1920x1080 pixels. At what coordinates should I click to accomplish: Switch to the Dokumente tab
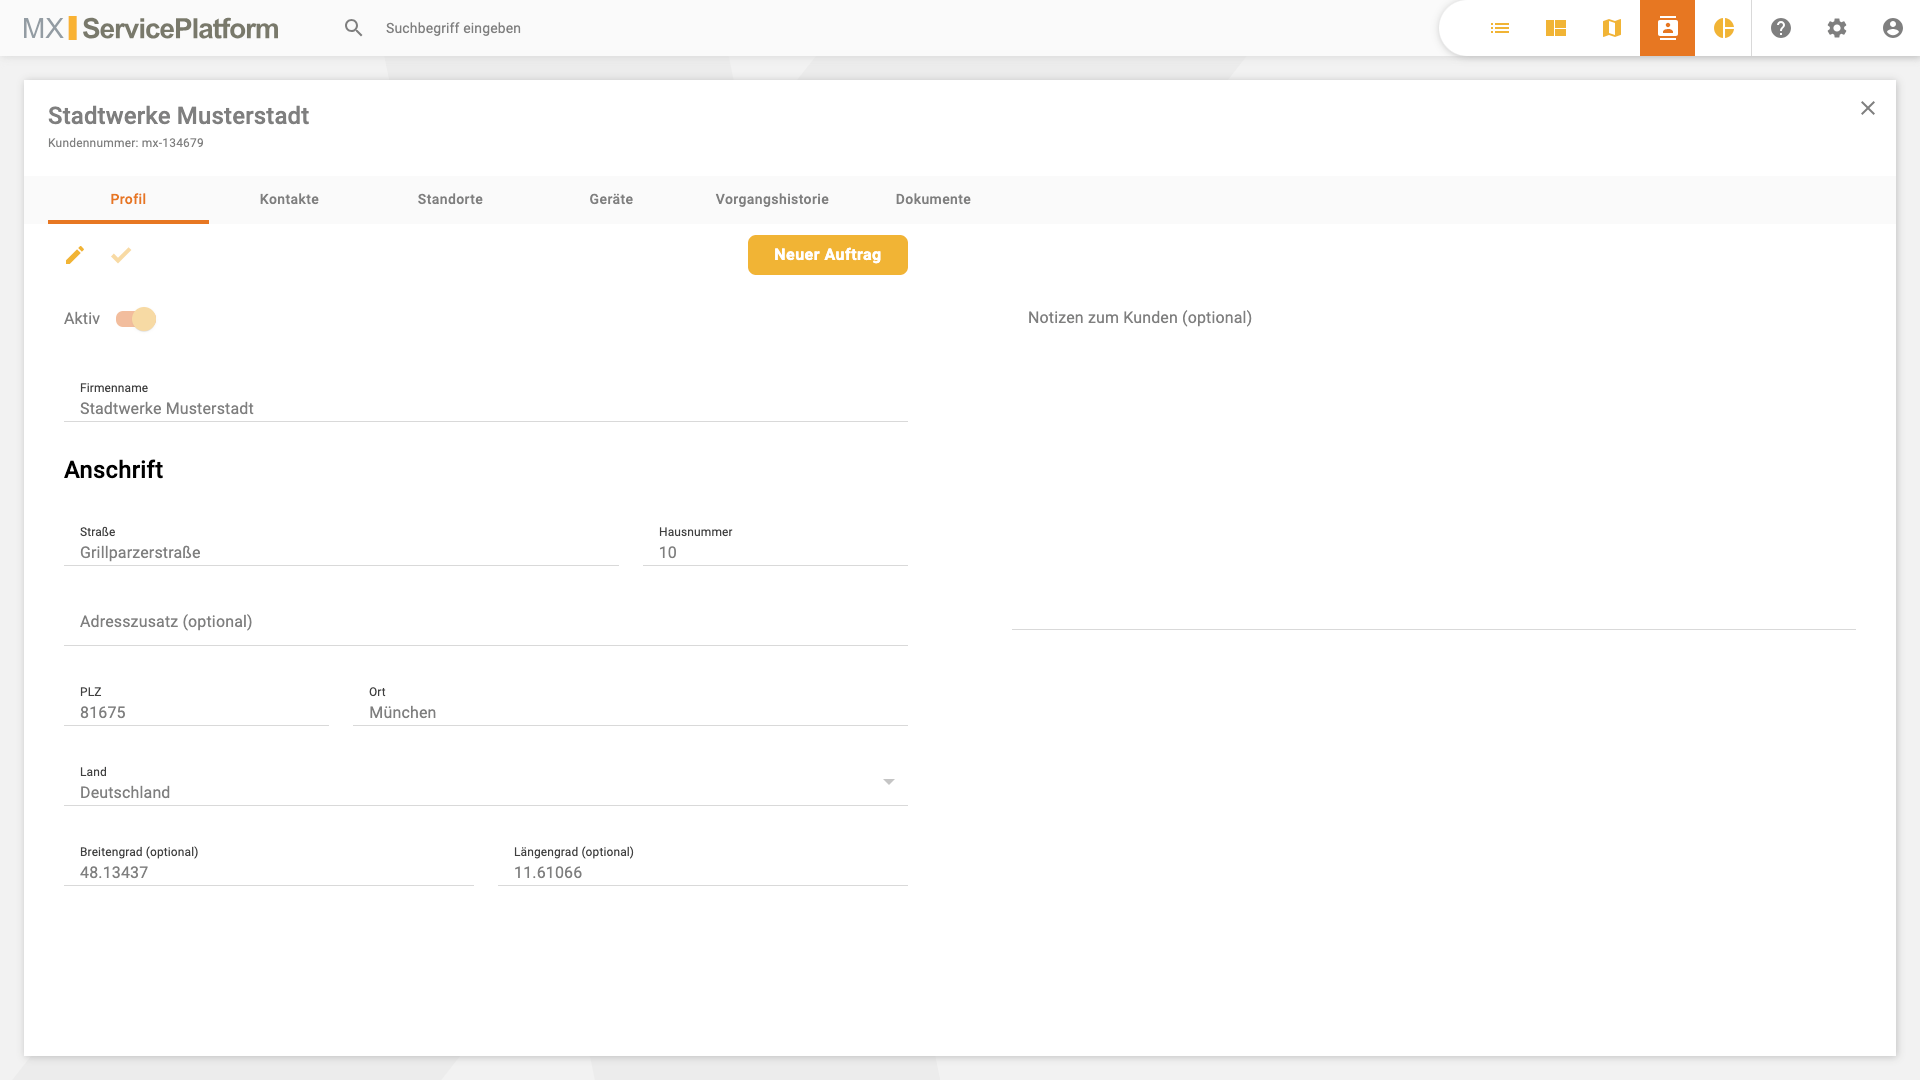pyautogui.click(x=933, y=199)
